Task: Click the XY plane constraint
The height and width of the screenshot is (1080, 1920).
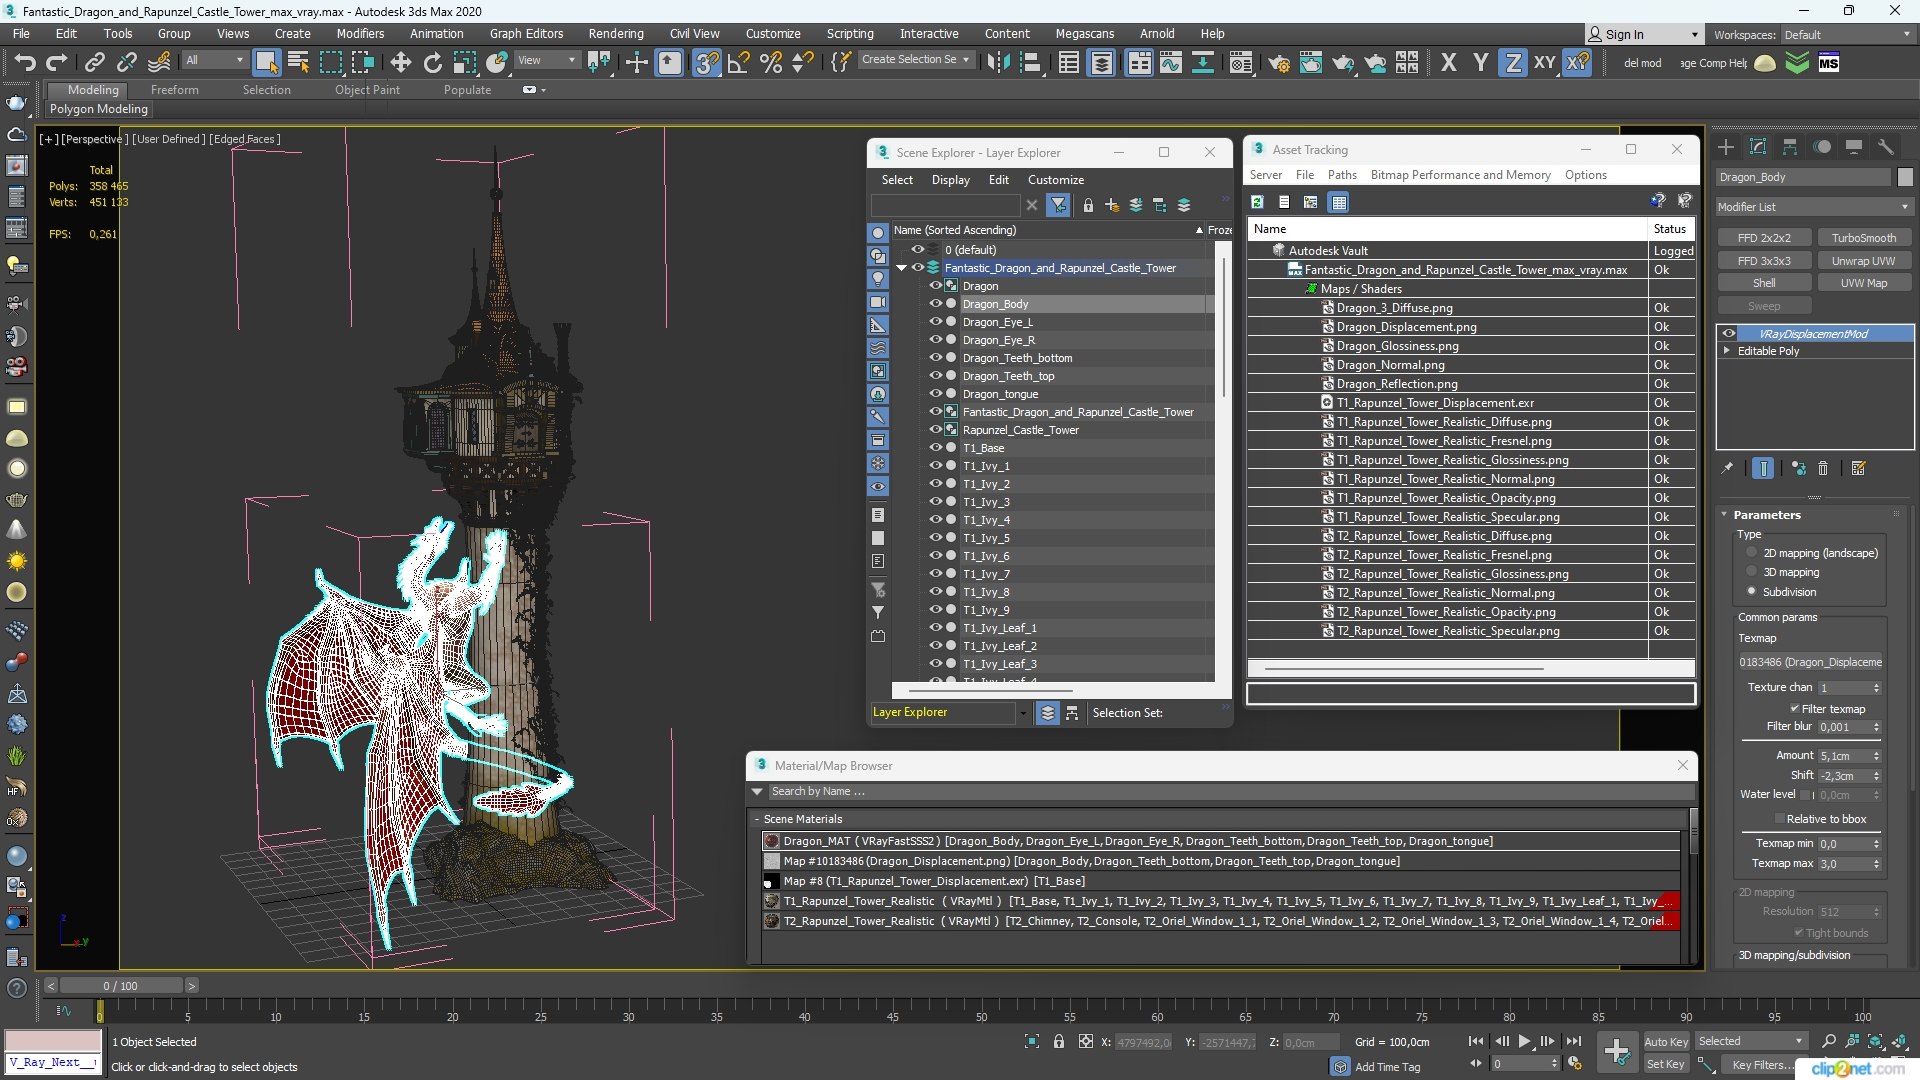Action: point(1544,63)
